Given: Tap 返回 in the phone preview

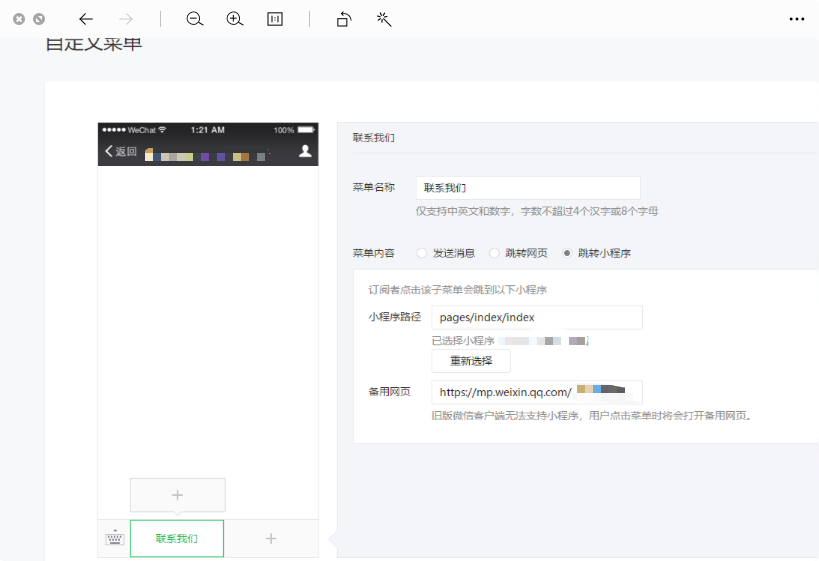Looking at the screenshot, I should coord(121,152).
